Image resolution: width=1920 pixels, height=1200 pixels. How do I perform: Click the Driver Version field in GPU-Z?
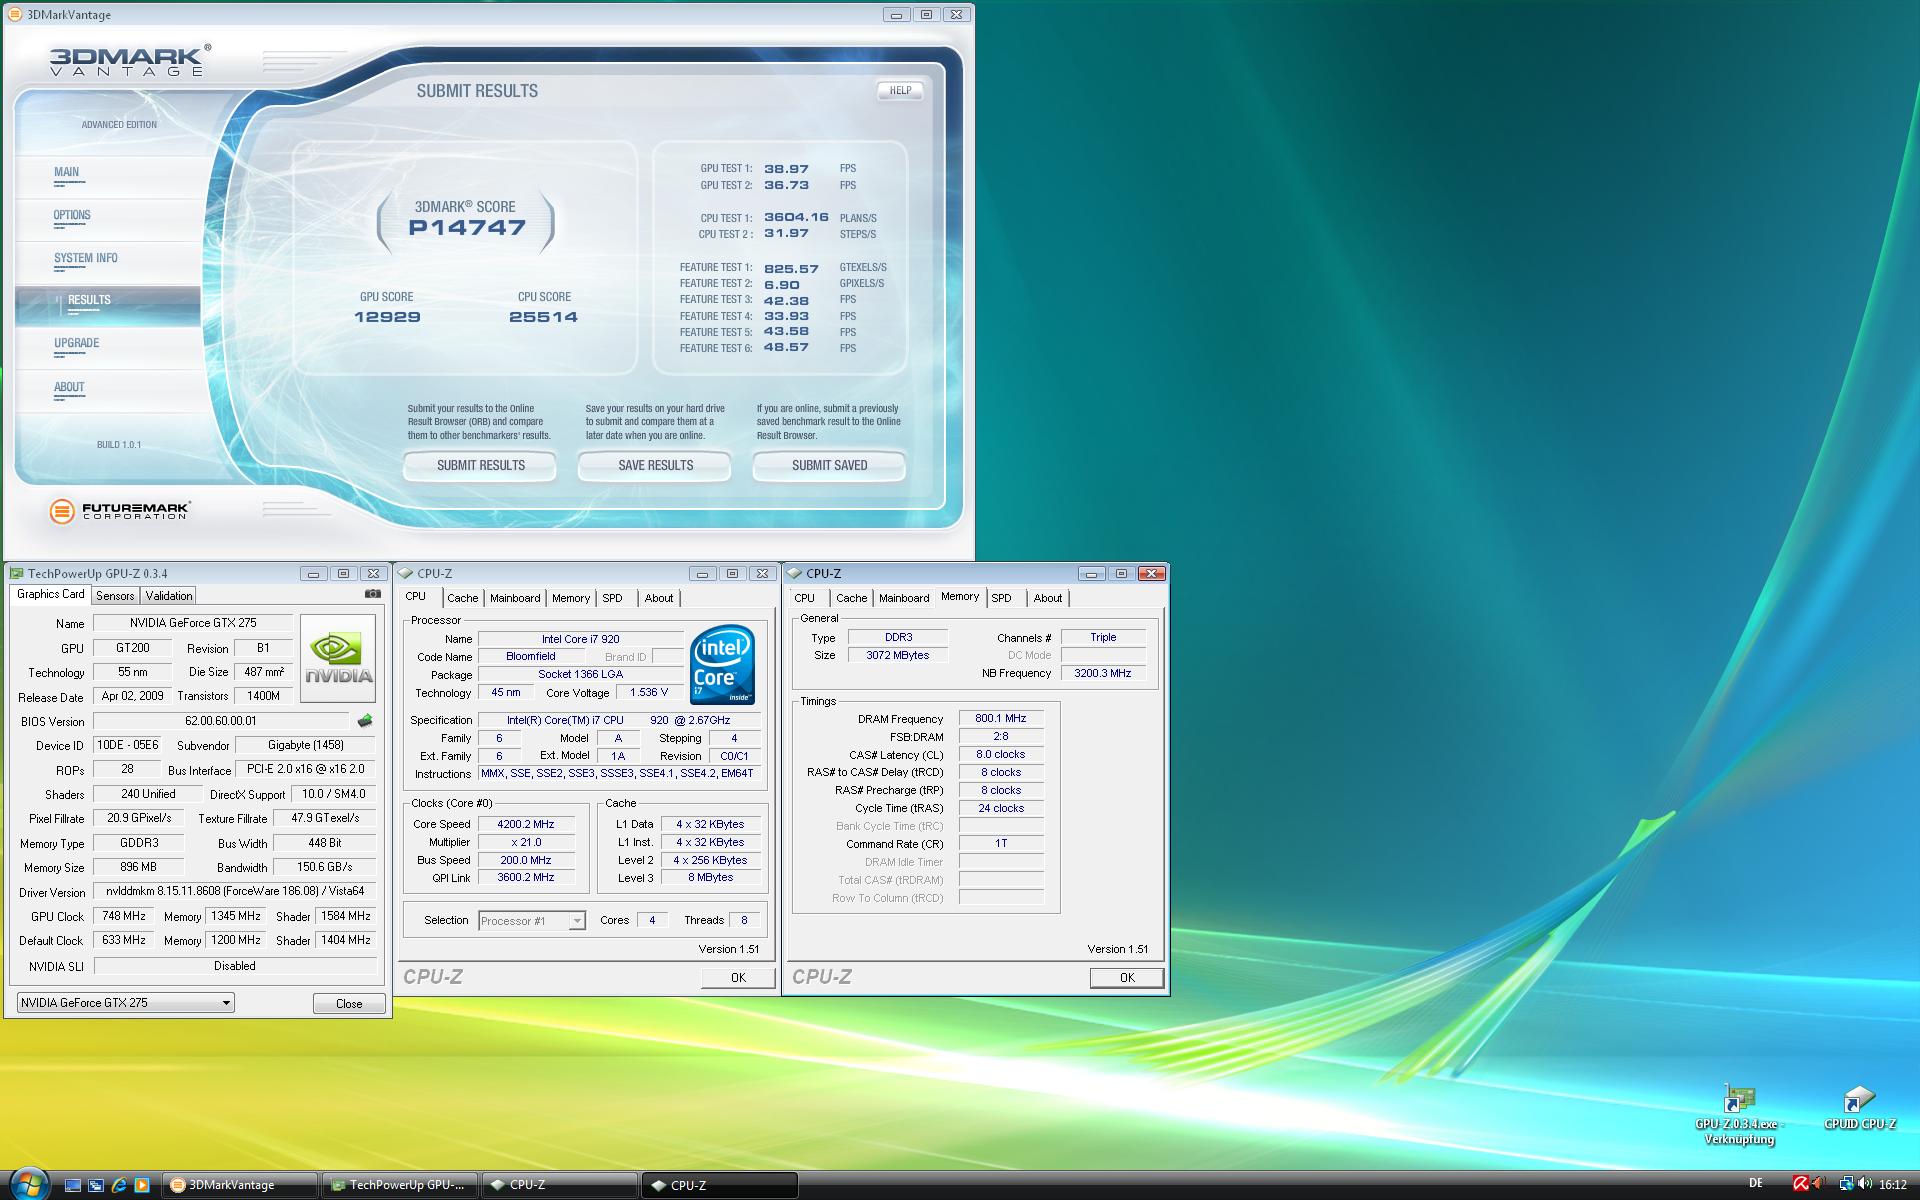coord(235,891)
